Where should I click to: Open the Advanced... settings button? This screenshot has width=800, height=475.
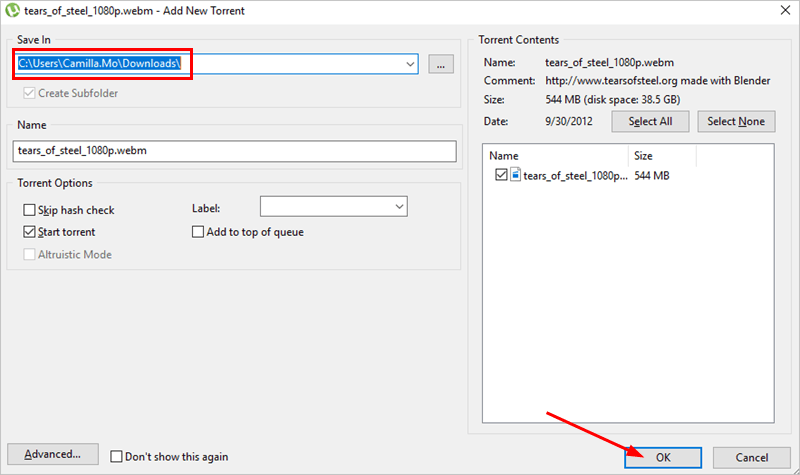(53, 454)
